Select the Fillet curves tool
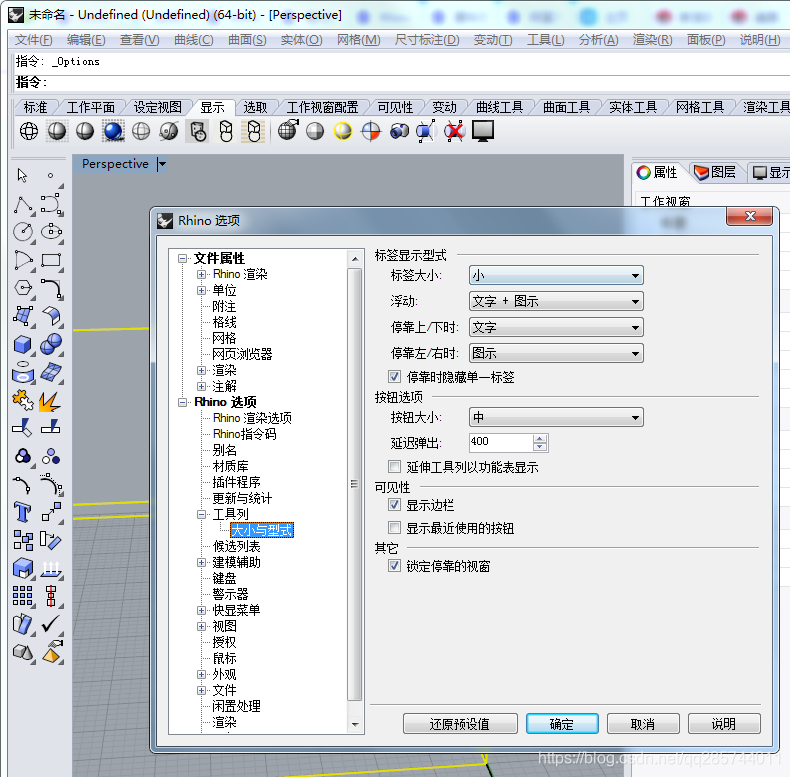 pyautogui.click(x=51, y=288)
